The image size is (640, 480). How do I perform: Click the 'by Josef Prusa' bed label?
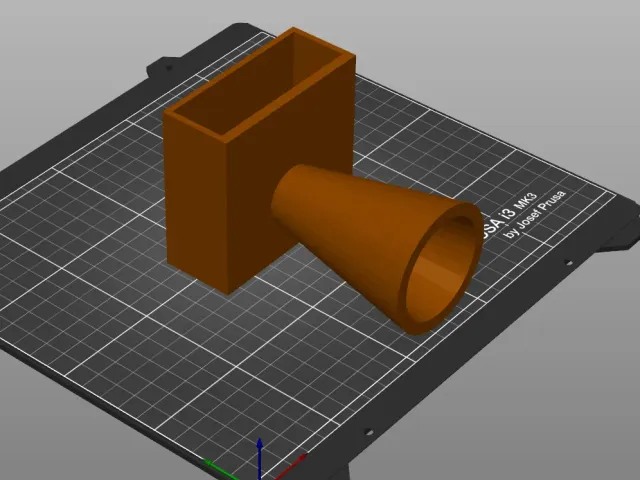(x=536, y=215)
